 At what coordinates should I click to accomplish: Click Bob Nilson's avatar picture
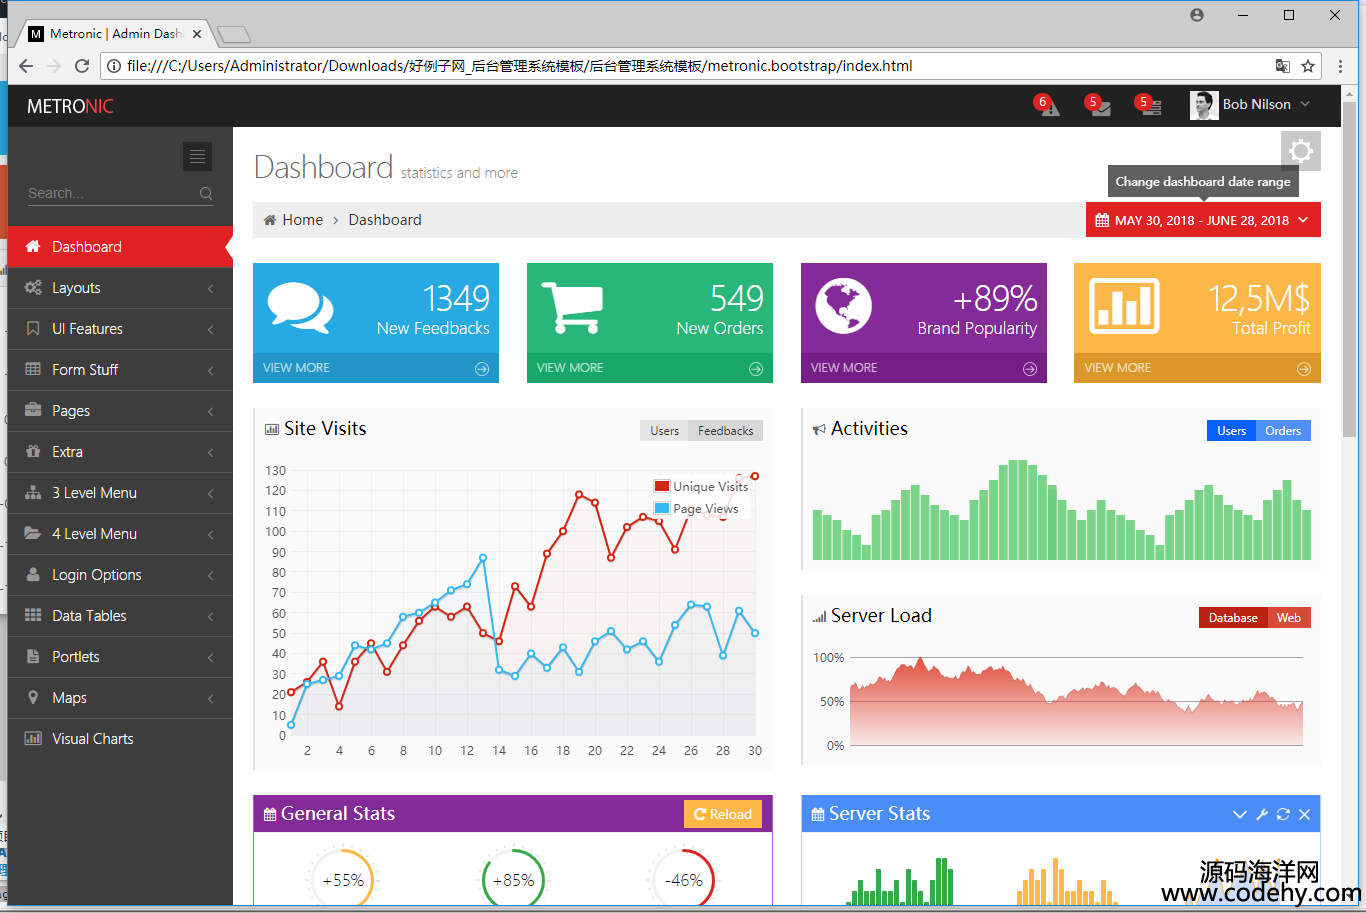[x=1204, y=105]
